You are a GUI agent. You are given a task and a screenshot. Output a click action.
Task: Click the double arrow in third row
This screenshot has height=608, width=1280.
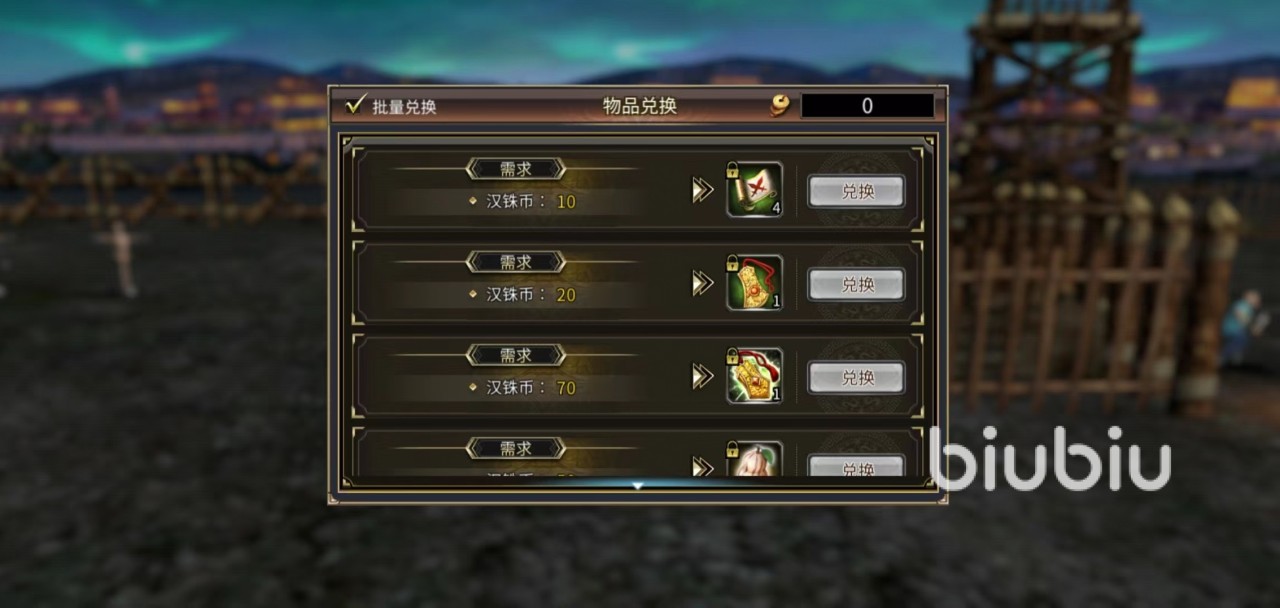coord(703,376)
